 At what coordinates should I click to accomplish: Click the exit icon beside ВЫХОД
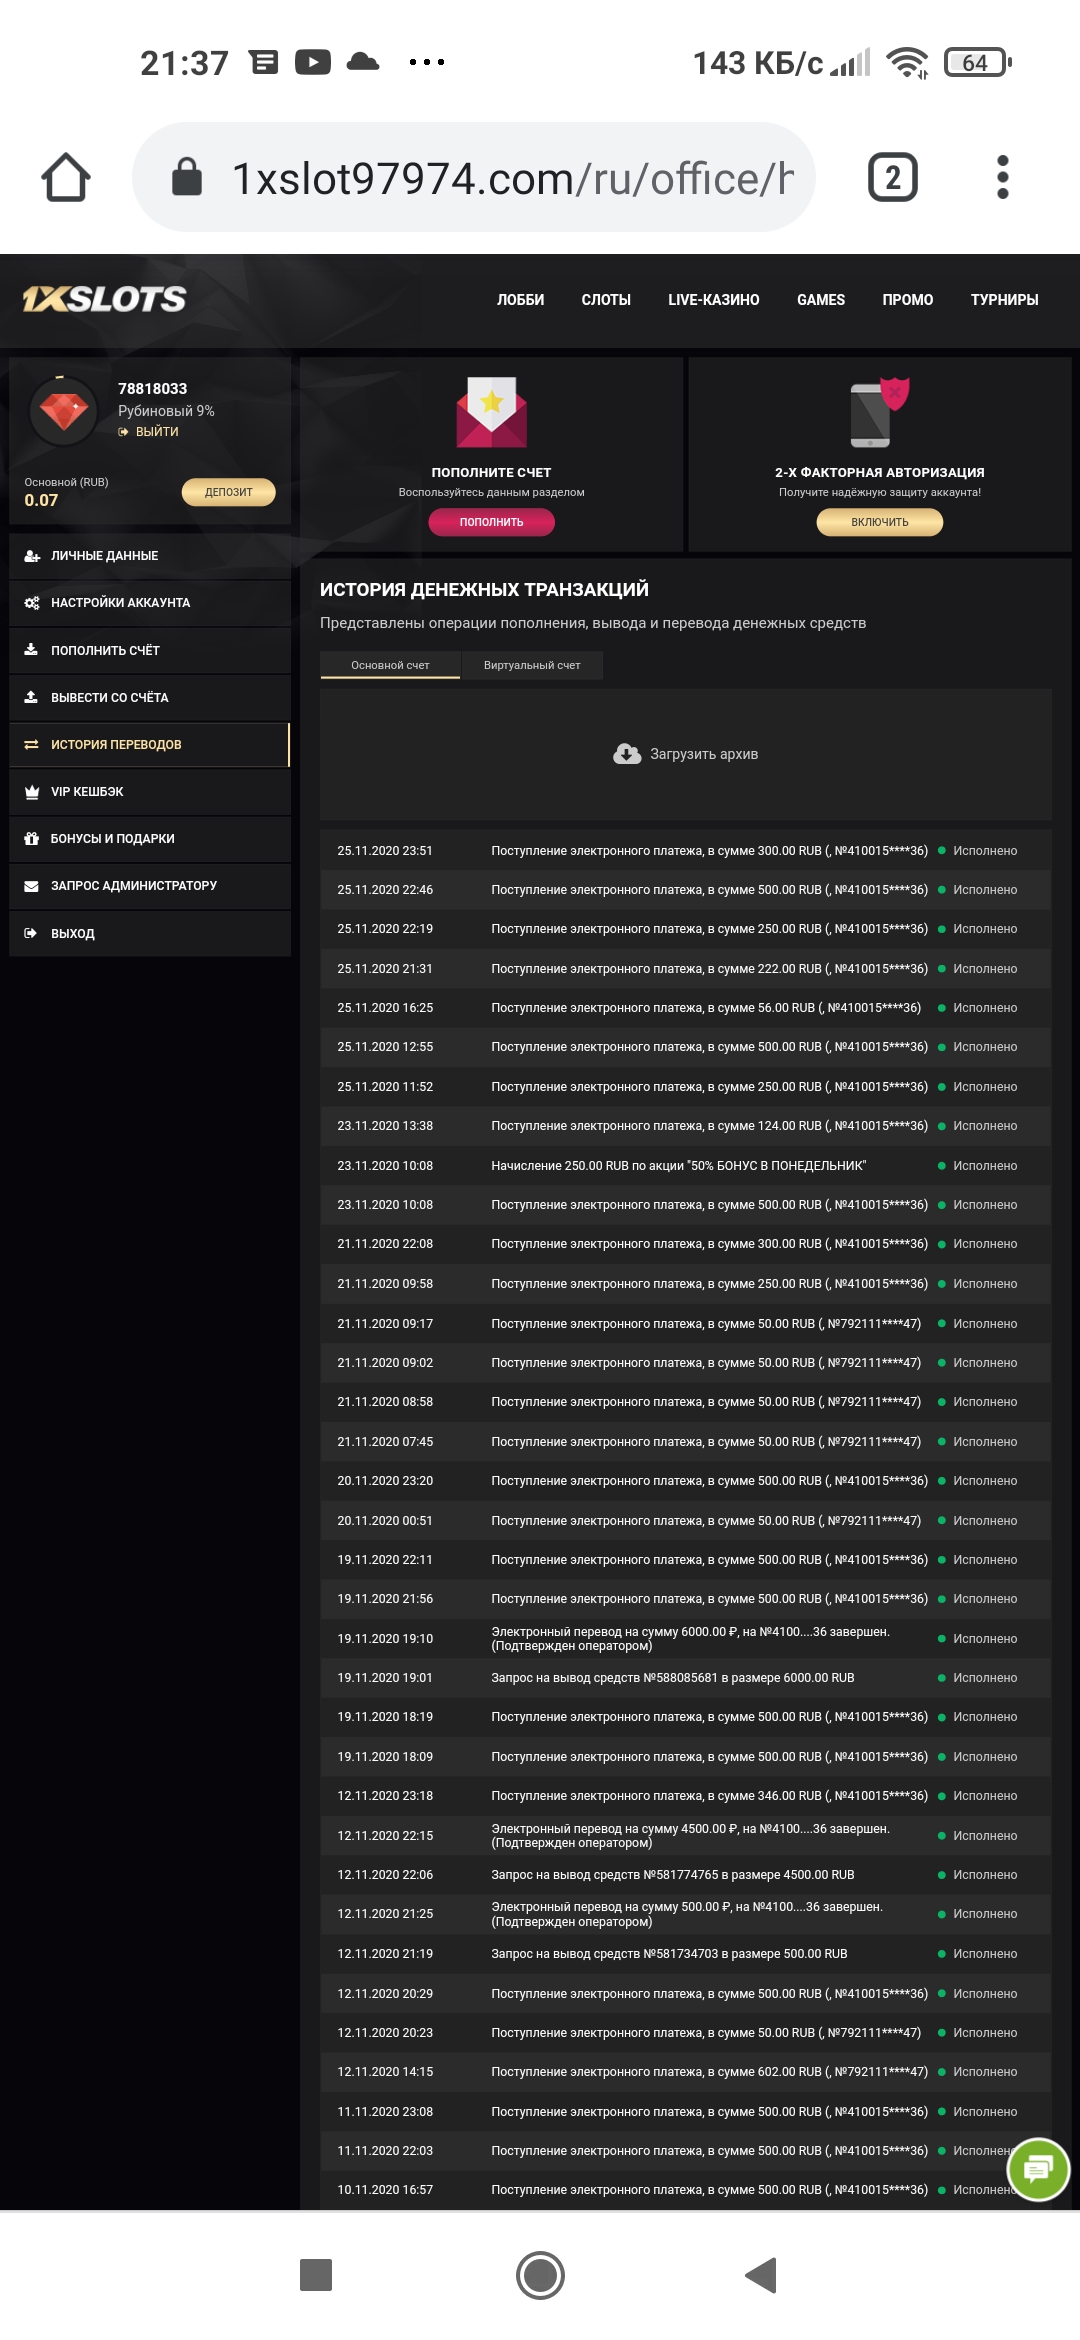(31, 933)
